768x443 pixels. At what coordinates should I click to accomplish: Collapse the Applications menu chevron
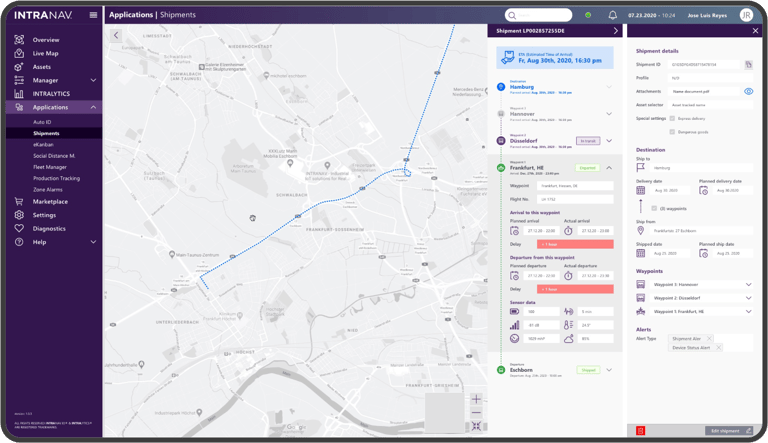tap(93, 107)
